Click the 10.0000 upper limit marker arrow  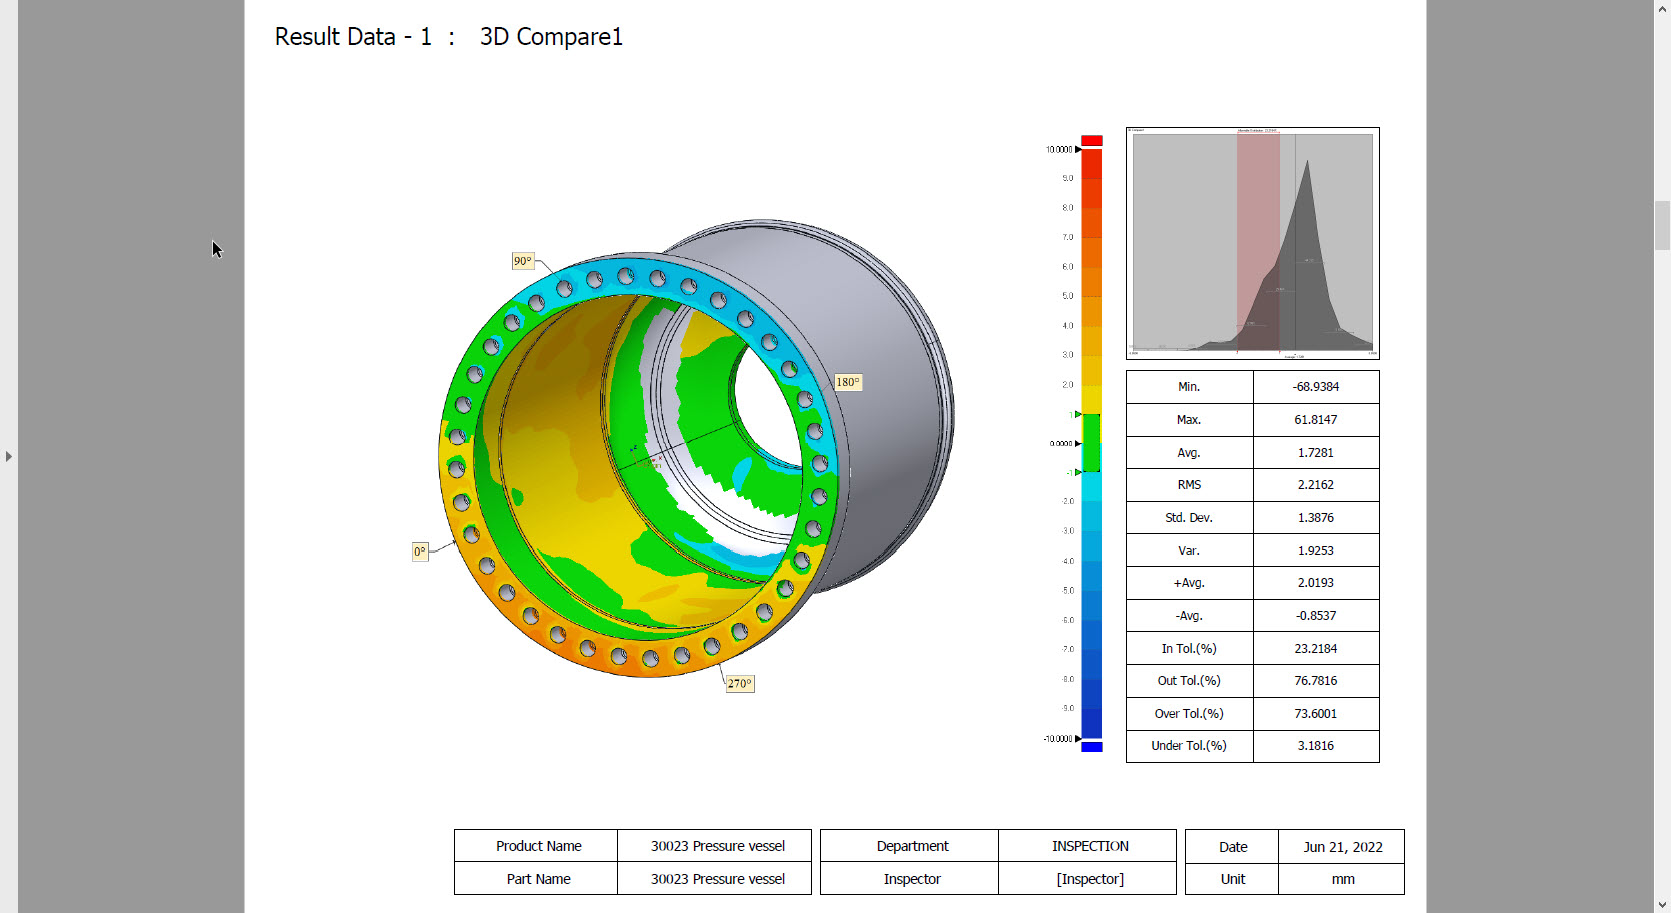(1078, 149)
